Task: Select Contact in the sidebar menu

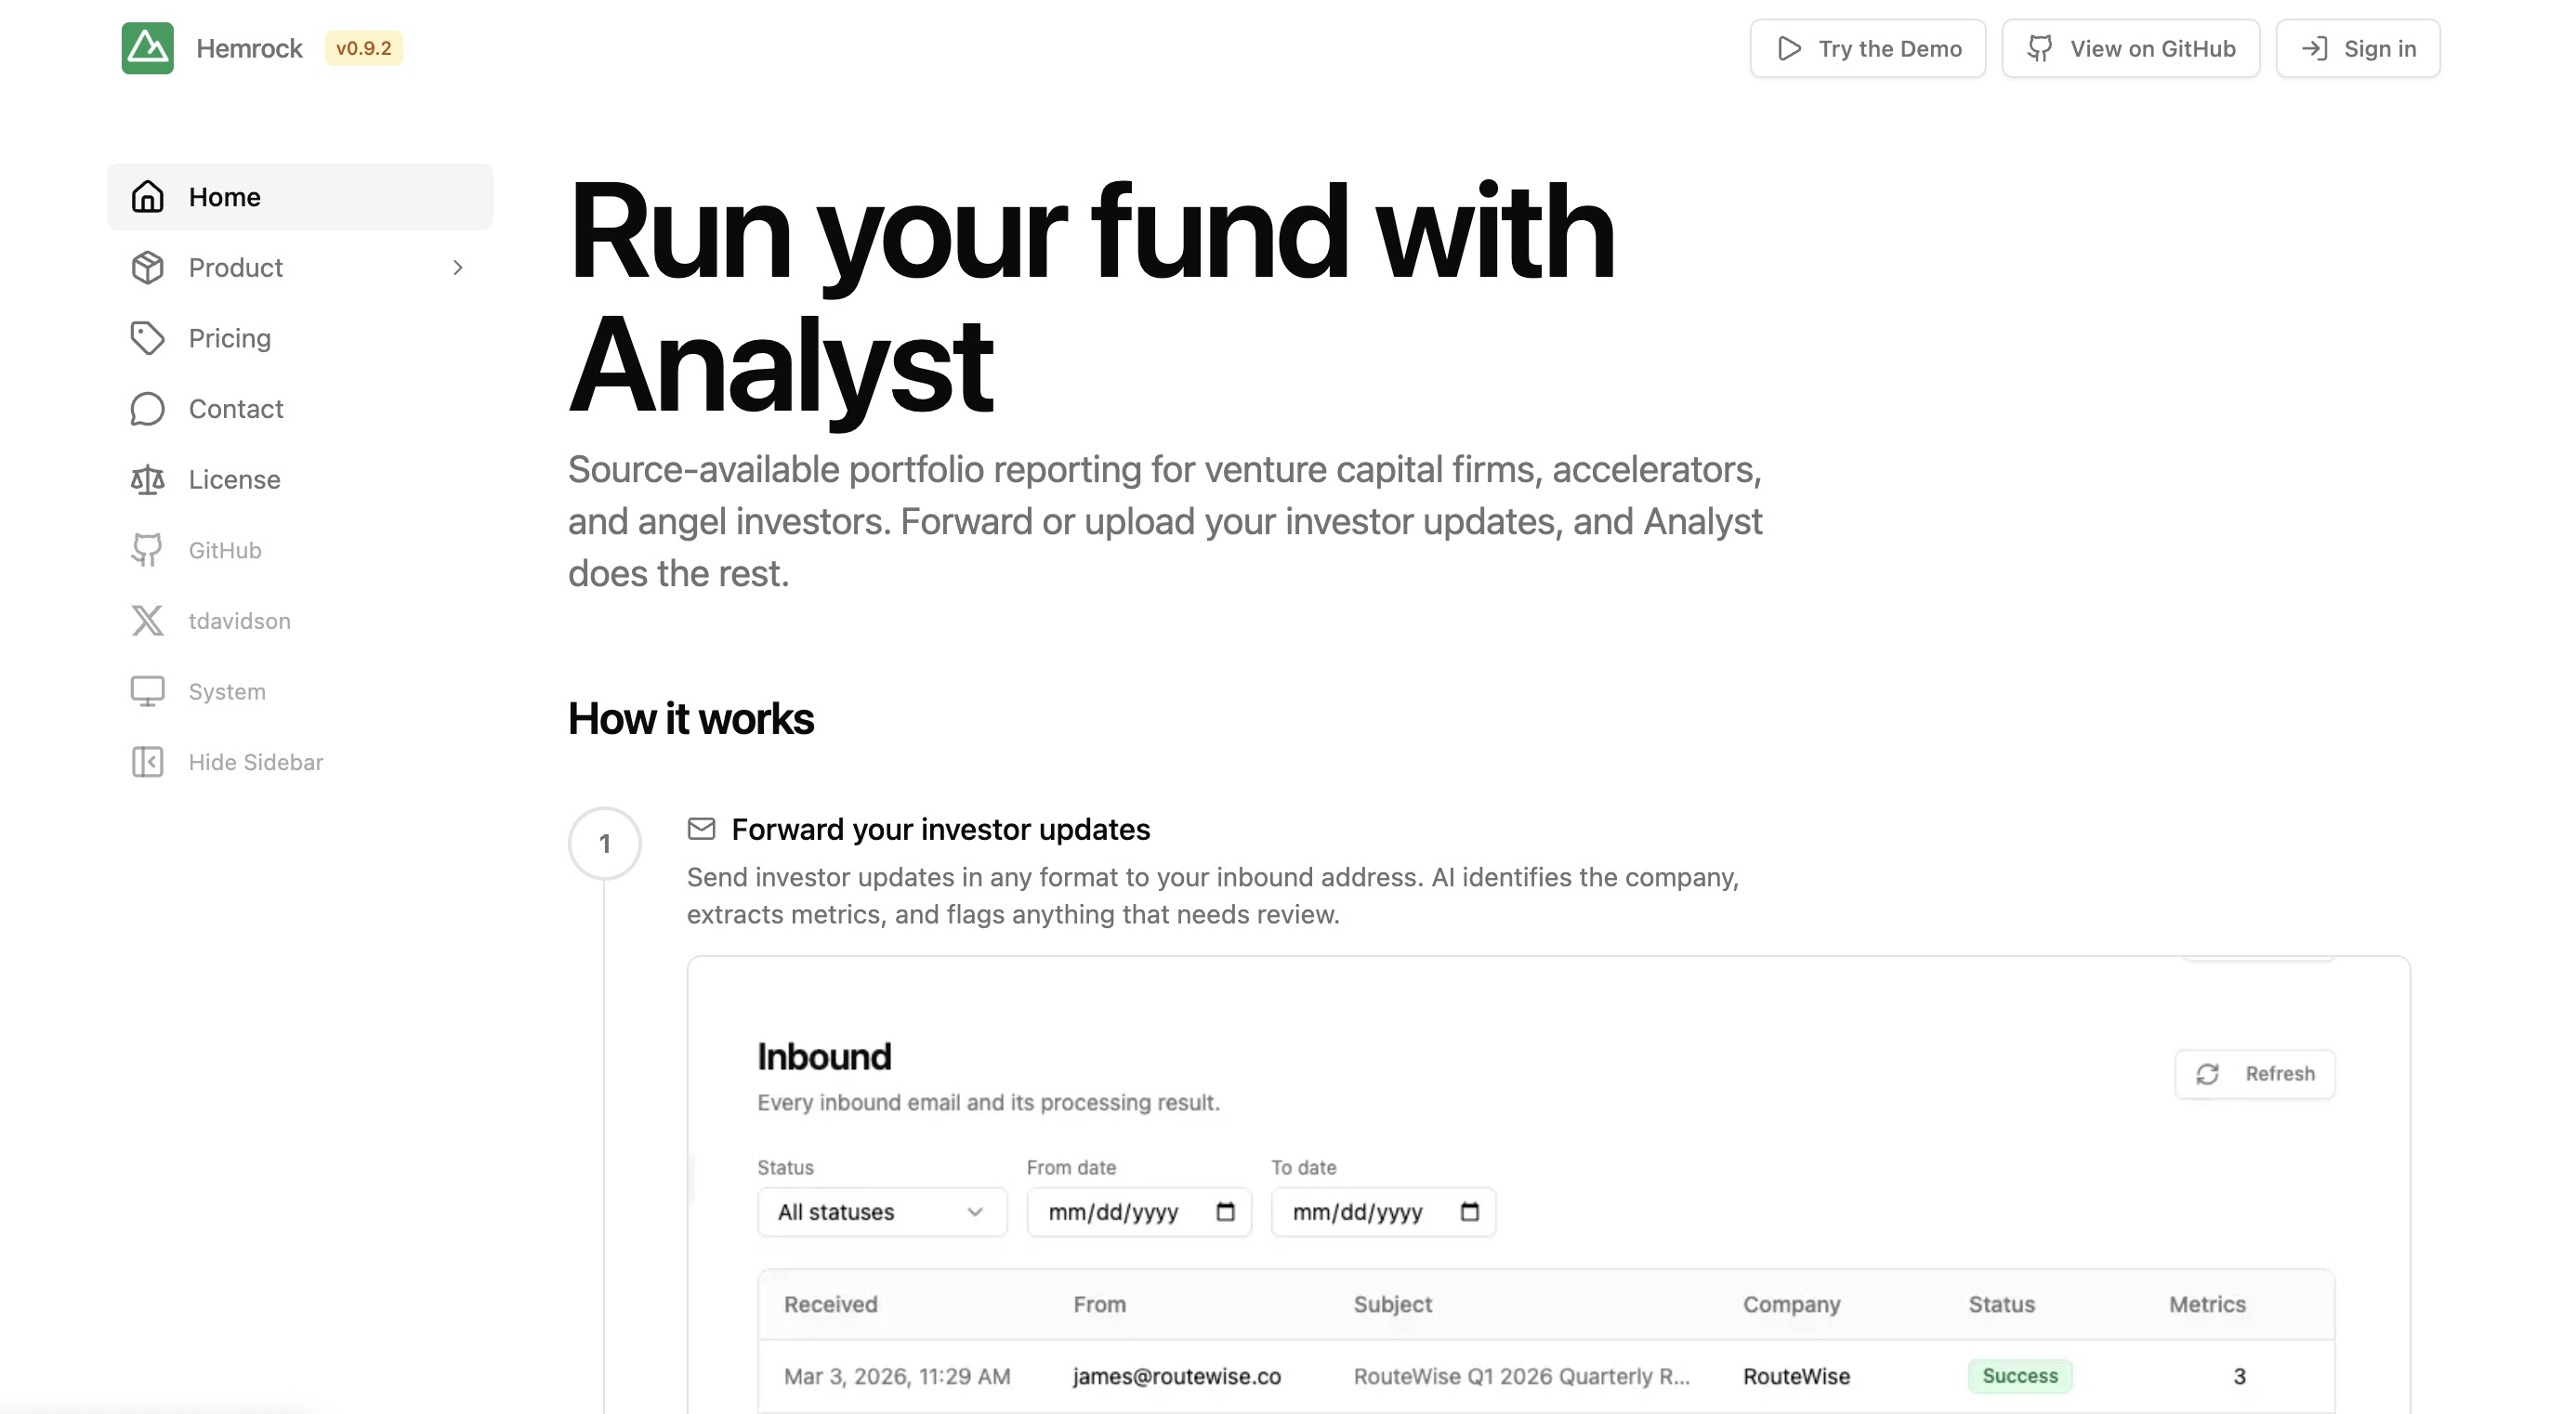Action: (236, 409)
